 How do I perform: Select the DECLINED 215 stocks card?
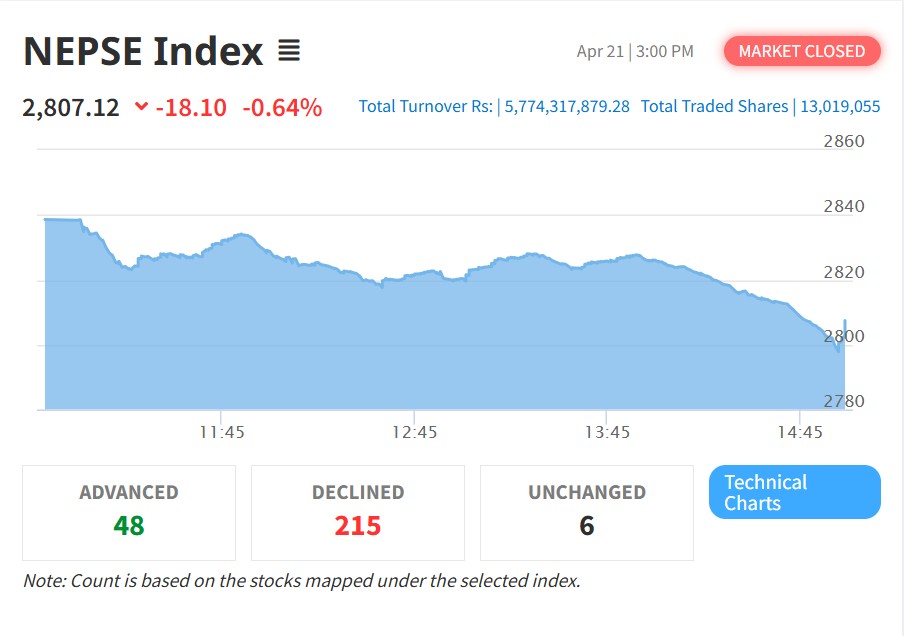pos(358,511)
